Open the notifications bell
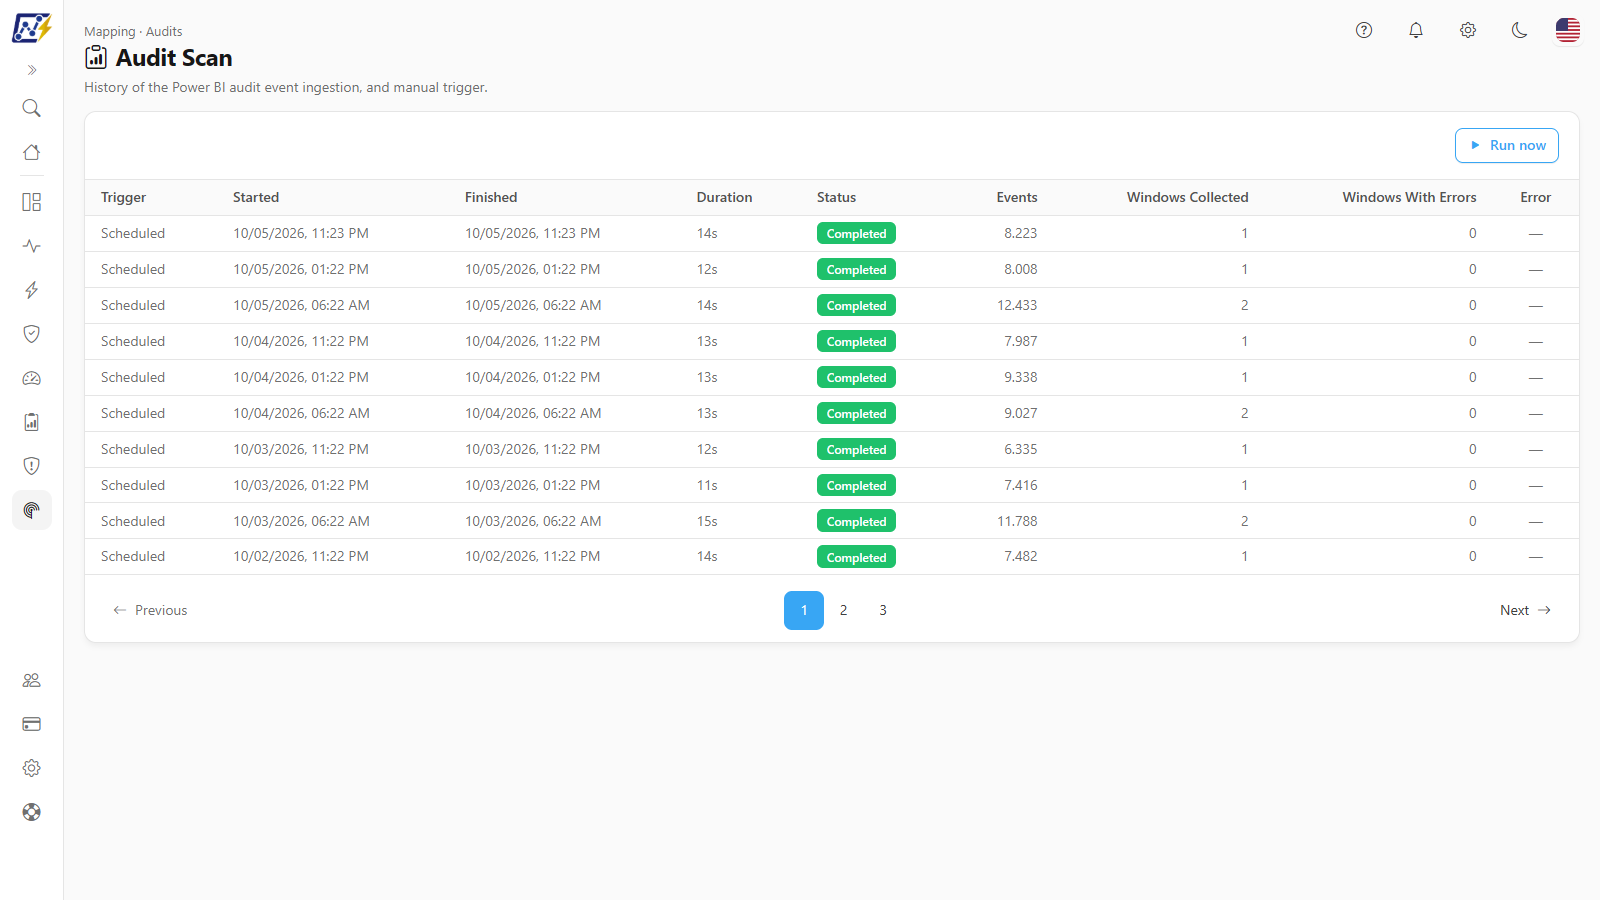The width and height of the screenshot is (1600, 900). (x=1416, y=30)
